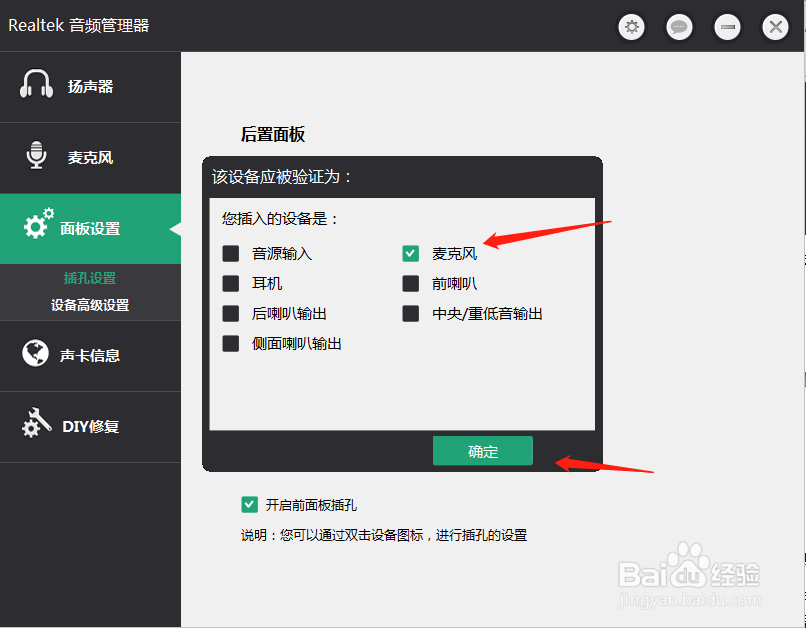Click the Realtek 音频管理器 title text
Image resolution: width=806 pixels, height=628 pixels.
(x=79, y=25)
